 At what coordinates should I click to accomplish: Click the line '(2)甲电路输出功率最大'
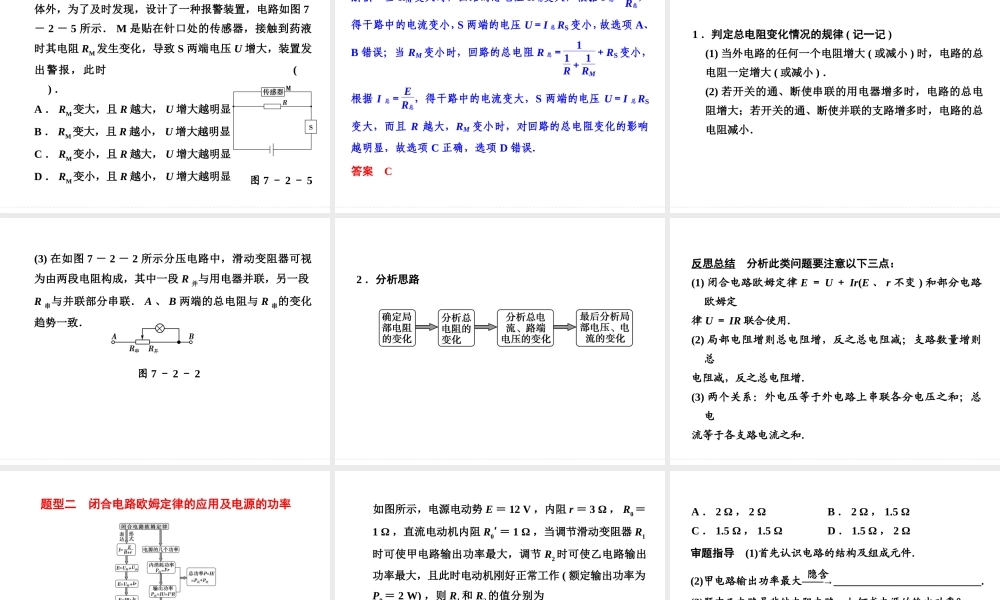pos(837,580)
